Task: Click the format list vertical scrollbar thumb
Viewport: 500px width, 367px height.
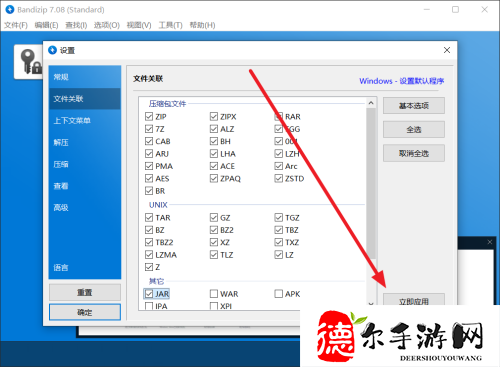Action: 371,183
